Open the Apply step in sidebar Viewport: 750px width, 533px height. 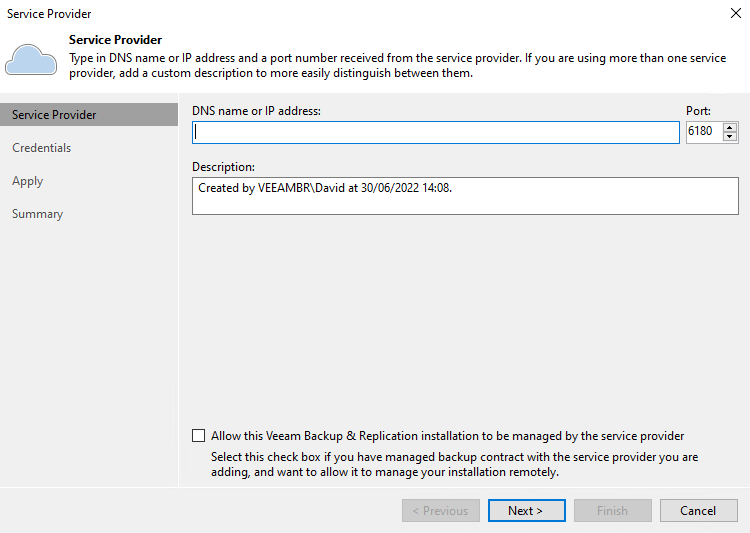coord(28,181)
